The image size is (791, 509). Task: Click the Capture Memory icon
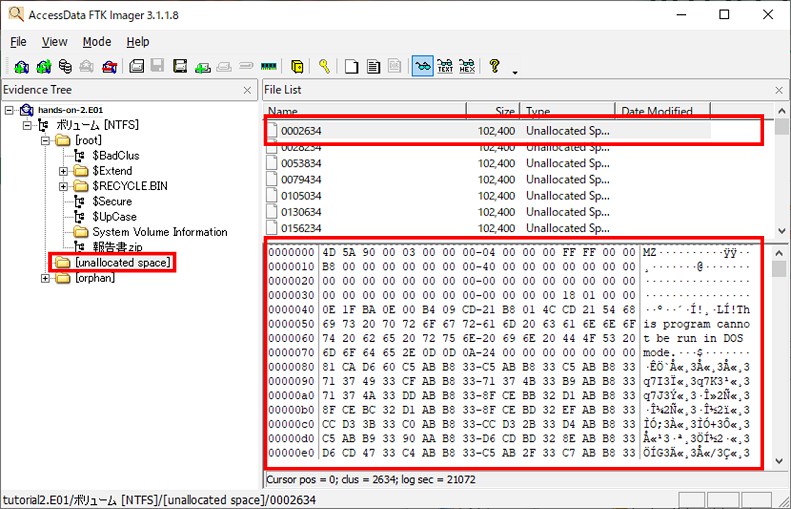coord(268,66)
